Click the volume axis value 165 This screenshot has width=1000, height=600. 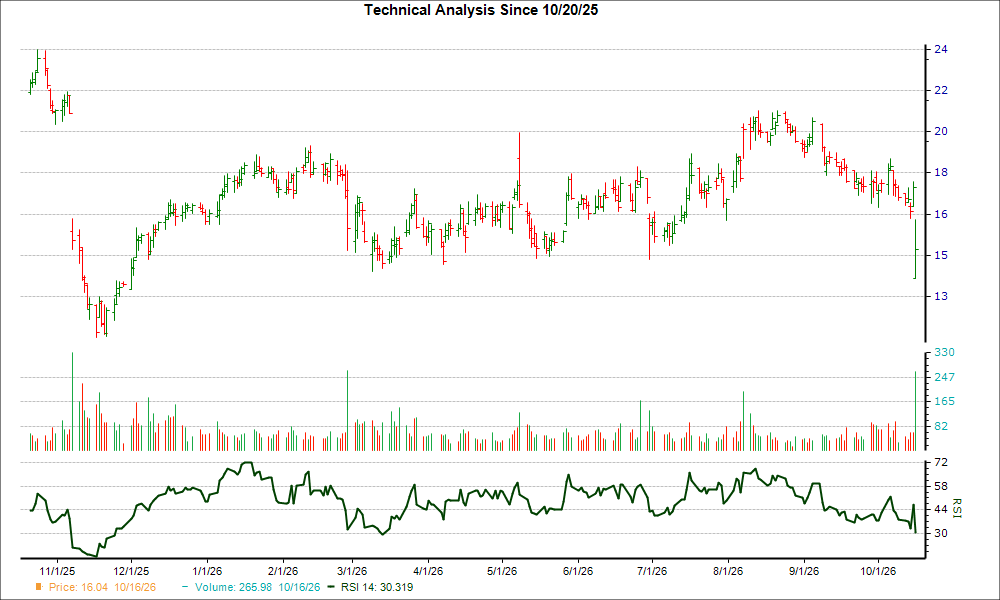click(x=944, y=401)
